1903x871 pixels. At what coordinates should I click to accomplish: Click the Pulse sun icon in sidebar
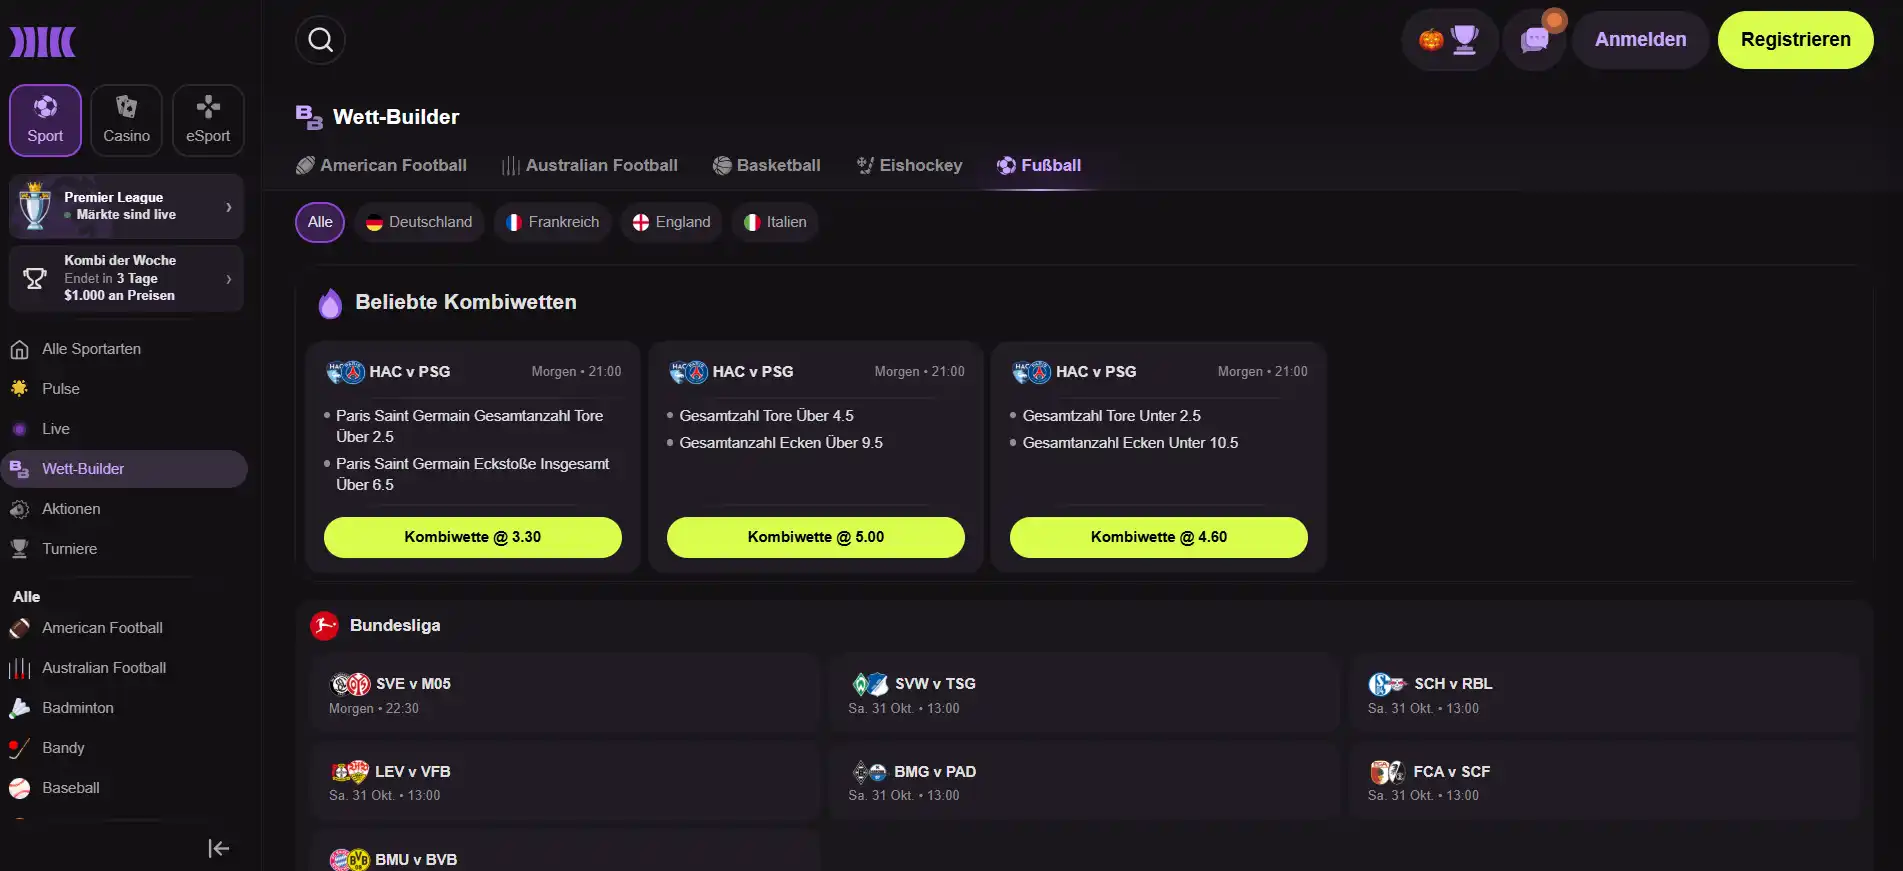click(x=19, y=389)
